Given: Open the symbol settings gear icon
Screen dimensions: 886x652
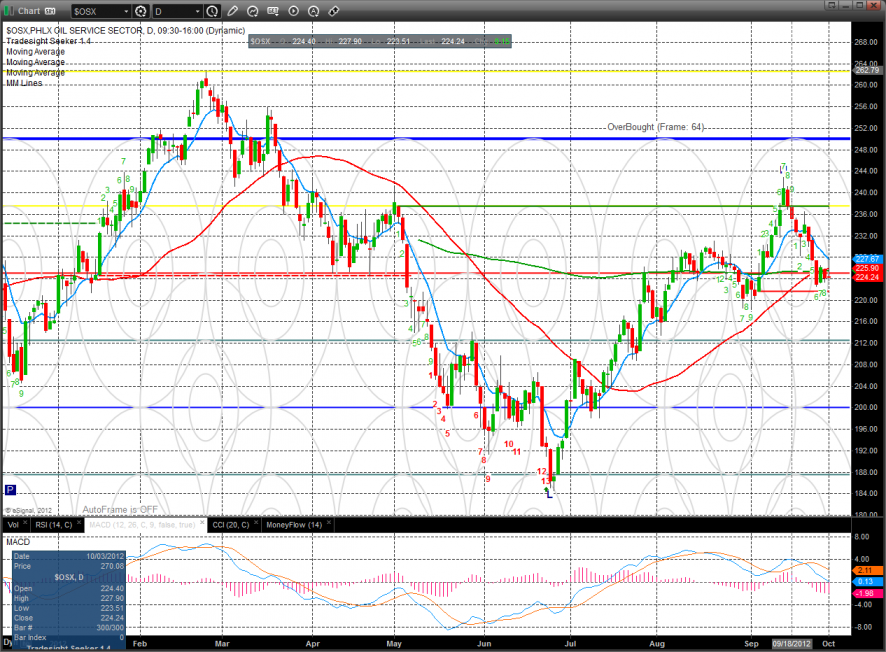Looking at the screenshot, I should [x=141, y=11].
